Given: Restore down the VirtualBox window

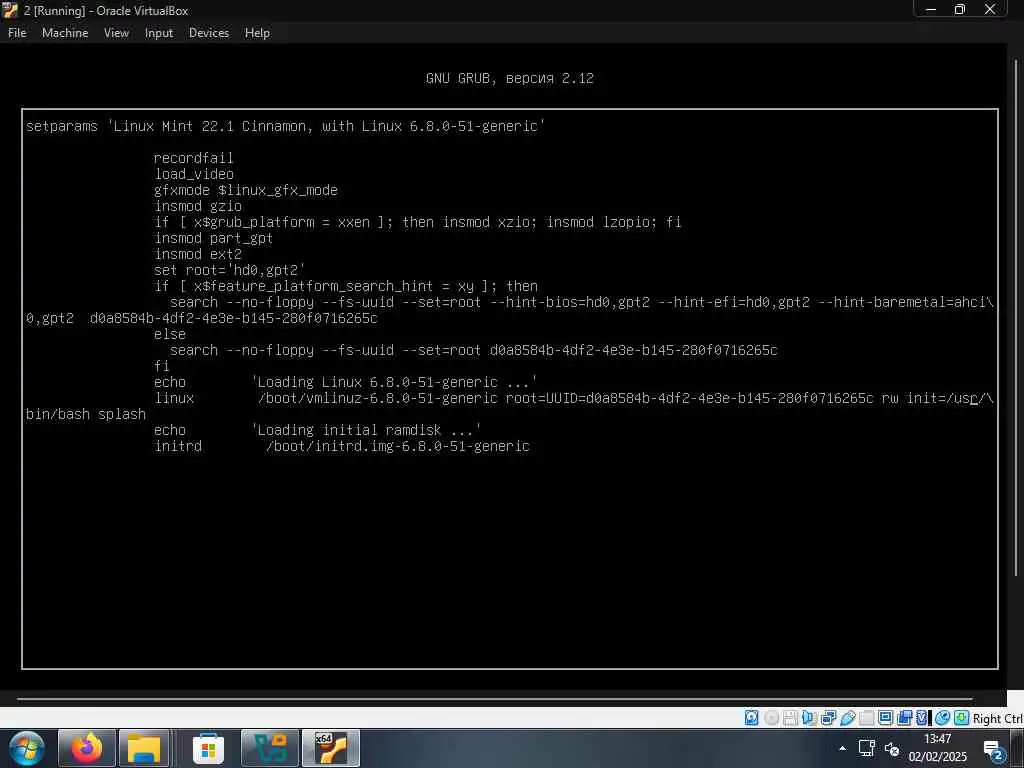Looking at the screenshot, I should pos(959,9).
